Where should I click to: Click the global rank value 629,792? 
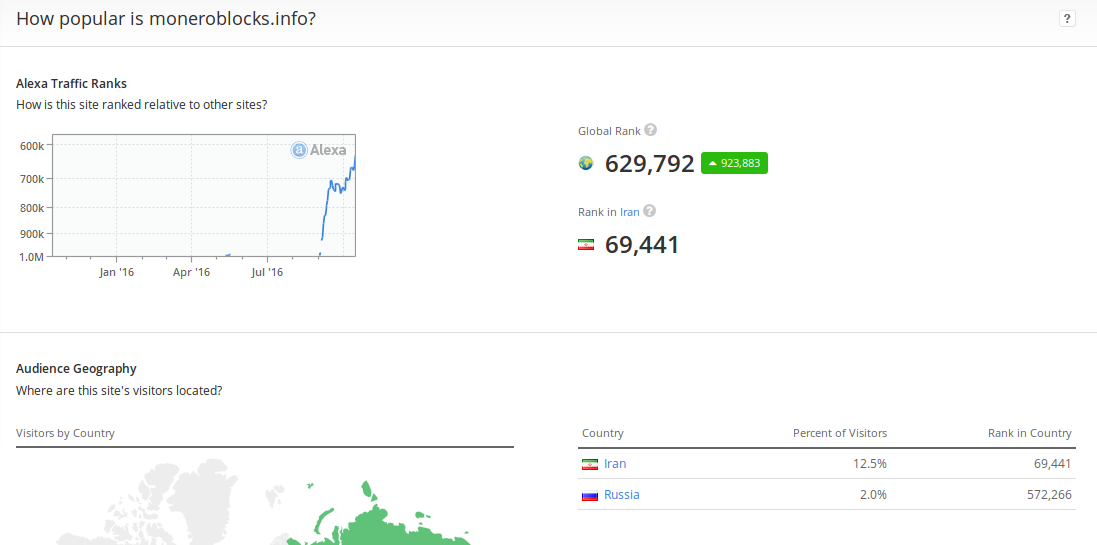649,164
